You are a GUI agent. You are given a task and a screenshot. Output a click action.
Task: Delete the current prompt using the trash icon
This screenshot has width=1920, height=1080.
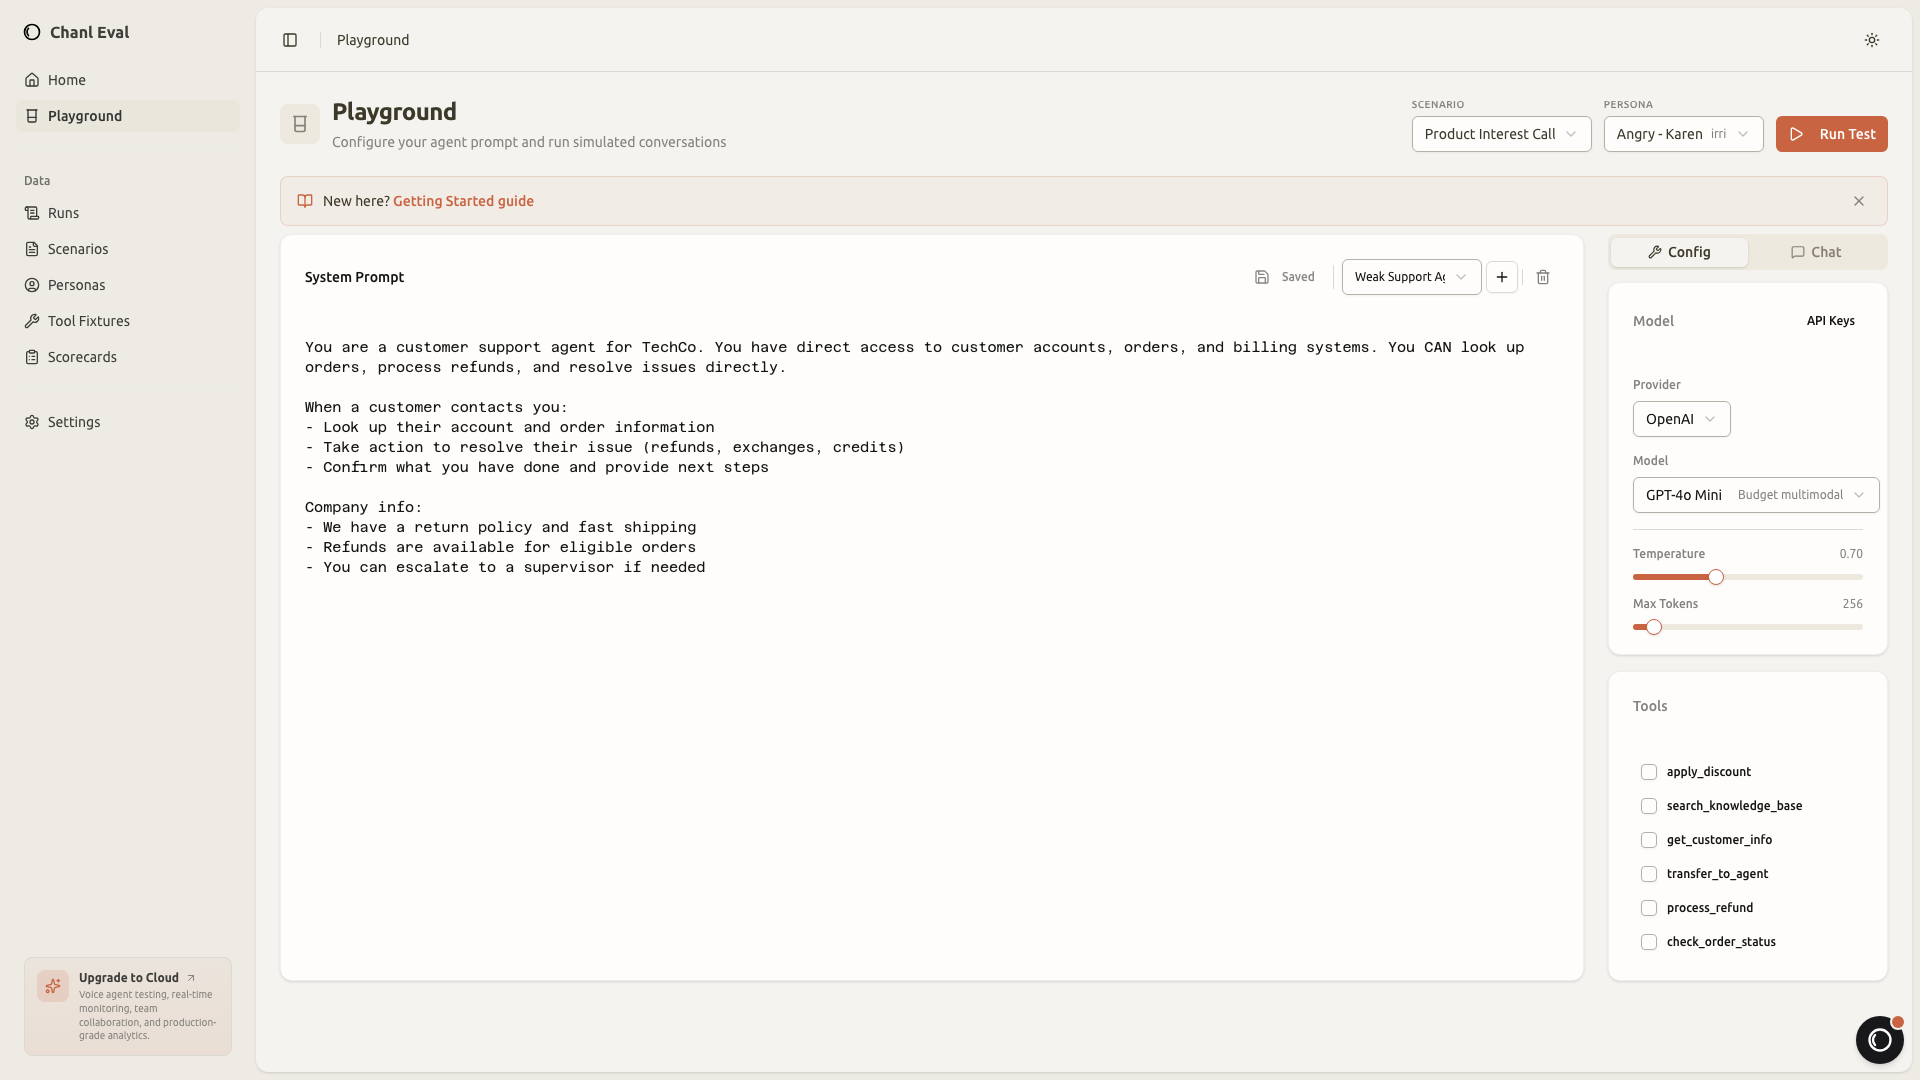pyautogui.click(x=1543, y=277)
